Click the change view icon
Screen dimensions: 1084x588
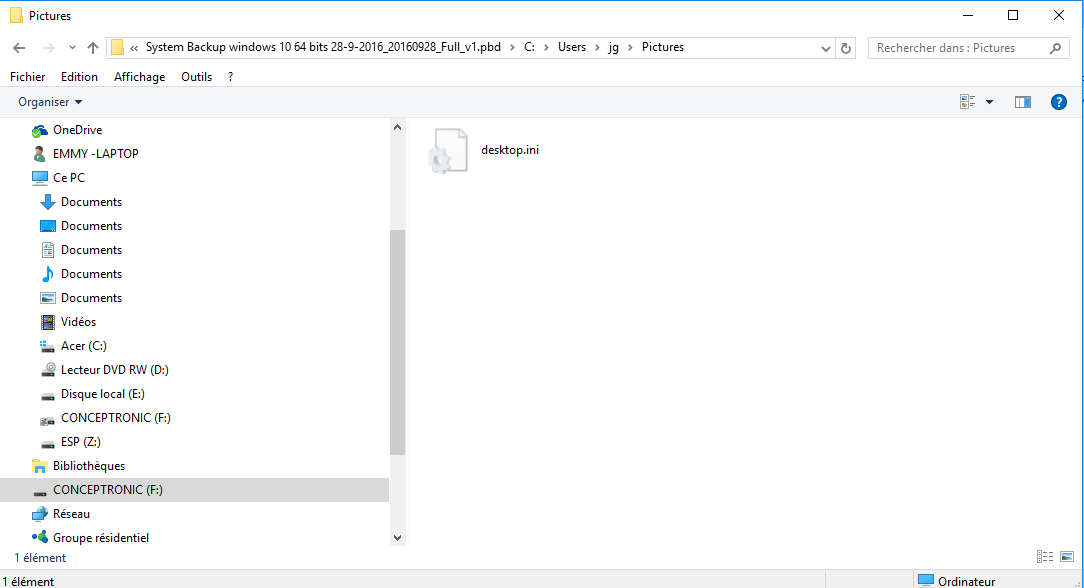pos(968,102)
